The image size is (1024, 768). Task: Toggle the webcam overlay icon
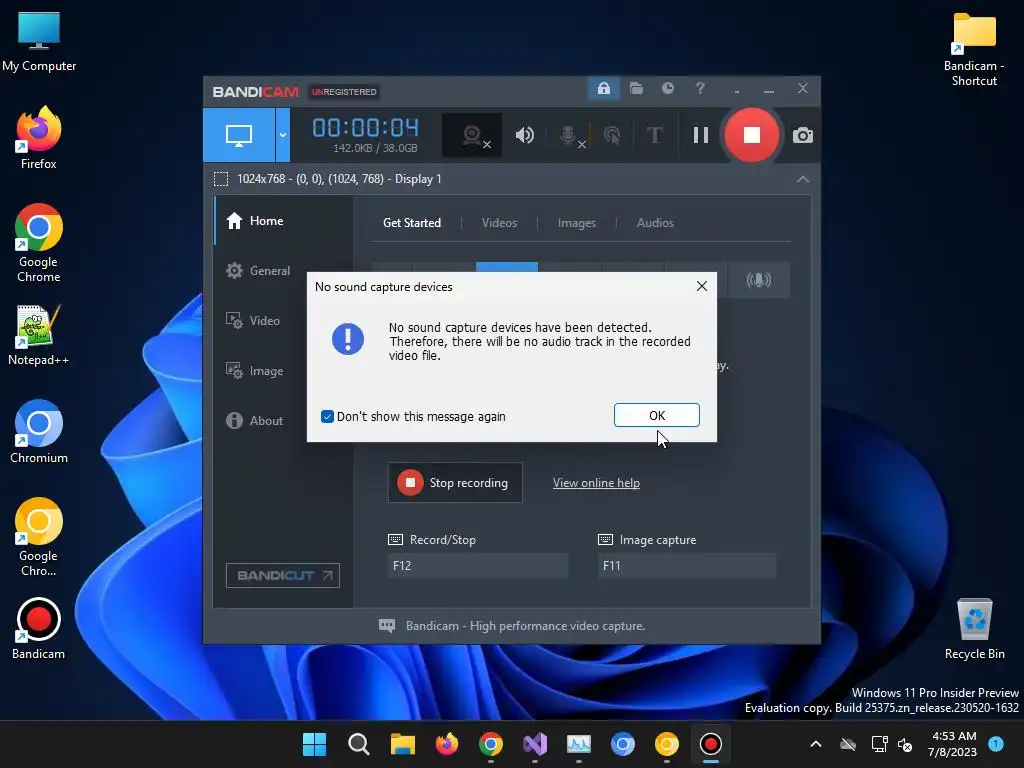(472, 135)
